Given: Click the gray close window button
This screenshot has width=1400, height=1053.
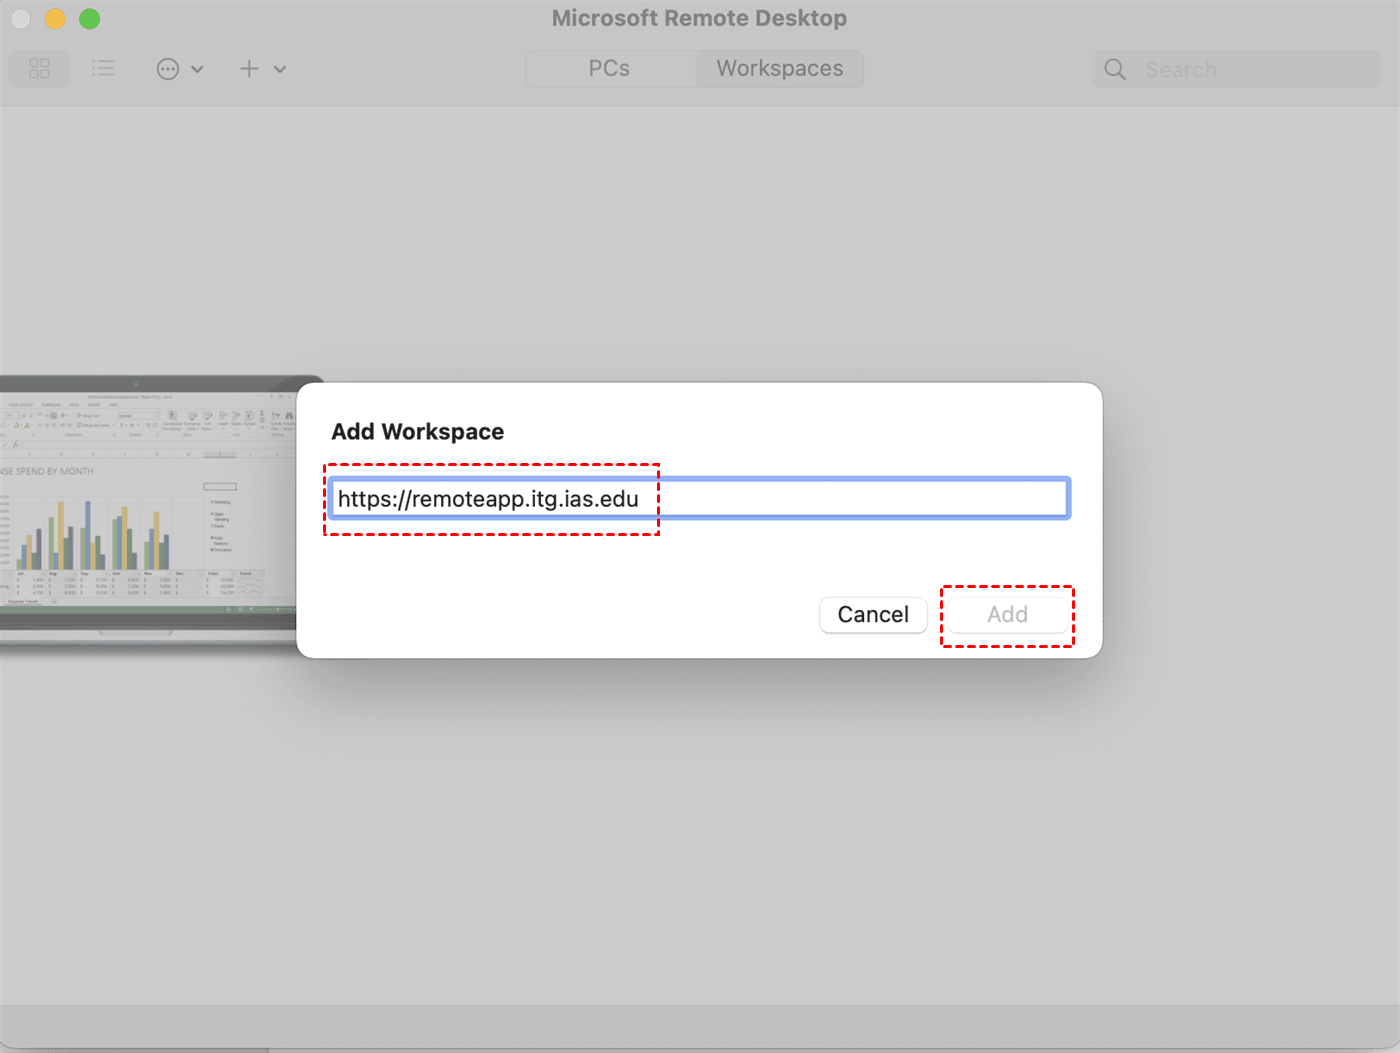Looking at the screenshot, I should click(x=21, y=19).
